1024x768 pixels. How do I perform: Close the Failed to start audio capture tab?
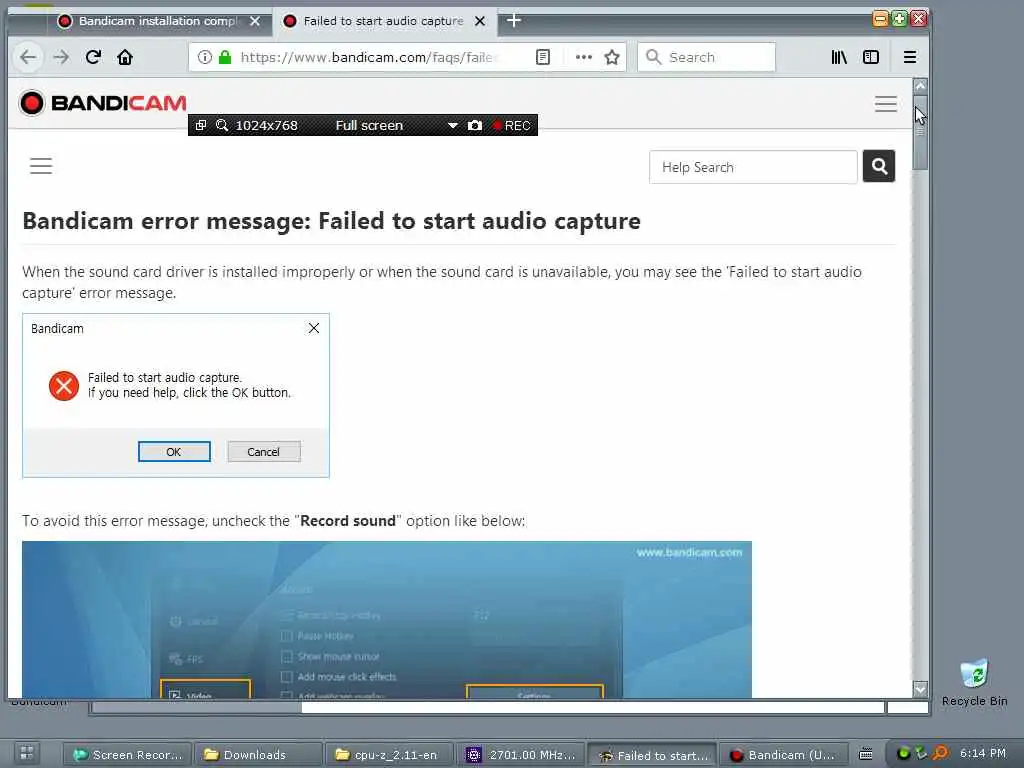pos(480,21)
